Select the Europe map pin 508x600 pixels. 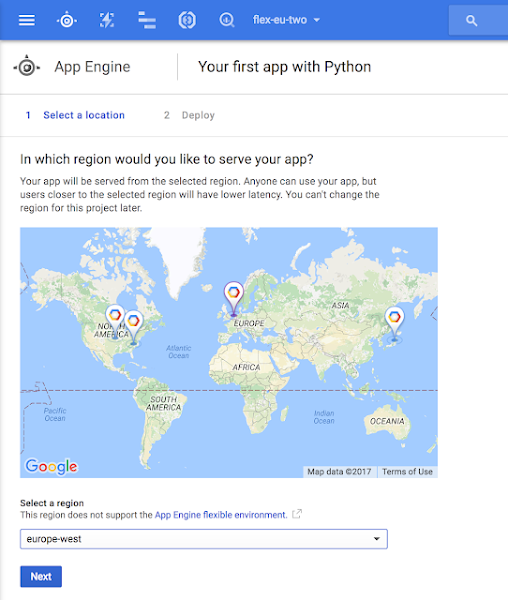(233, 299)
